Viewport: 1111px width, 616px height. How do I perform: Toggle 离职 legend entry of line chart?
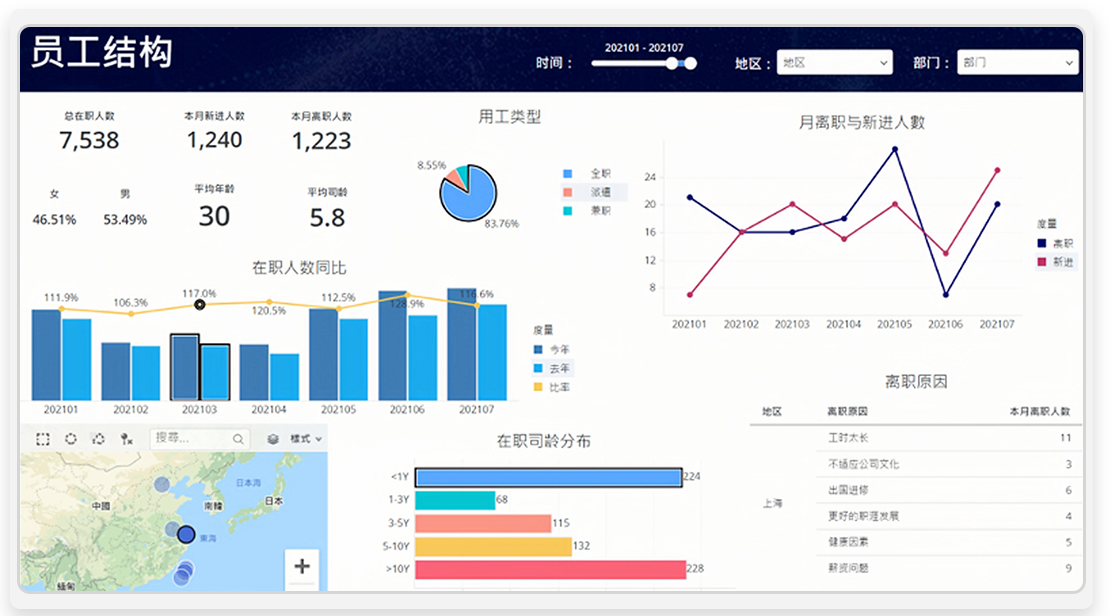point(1055,243)
